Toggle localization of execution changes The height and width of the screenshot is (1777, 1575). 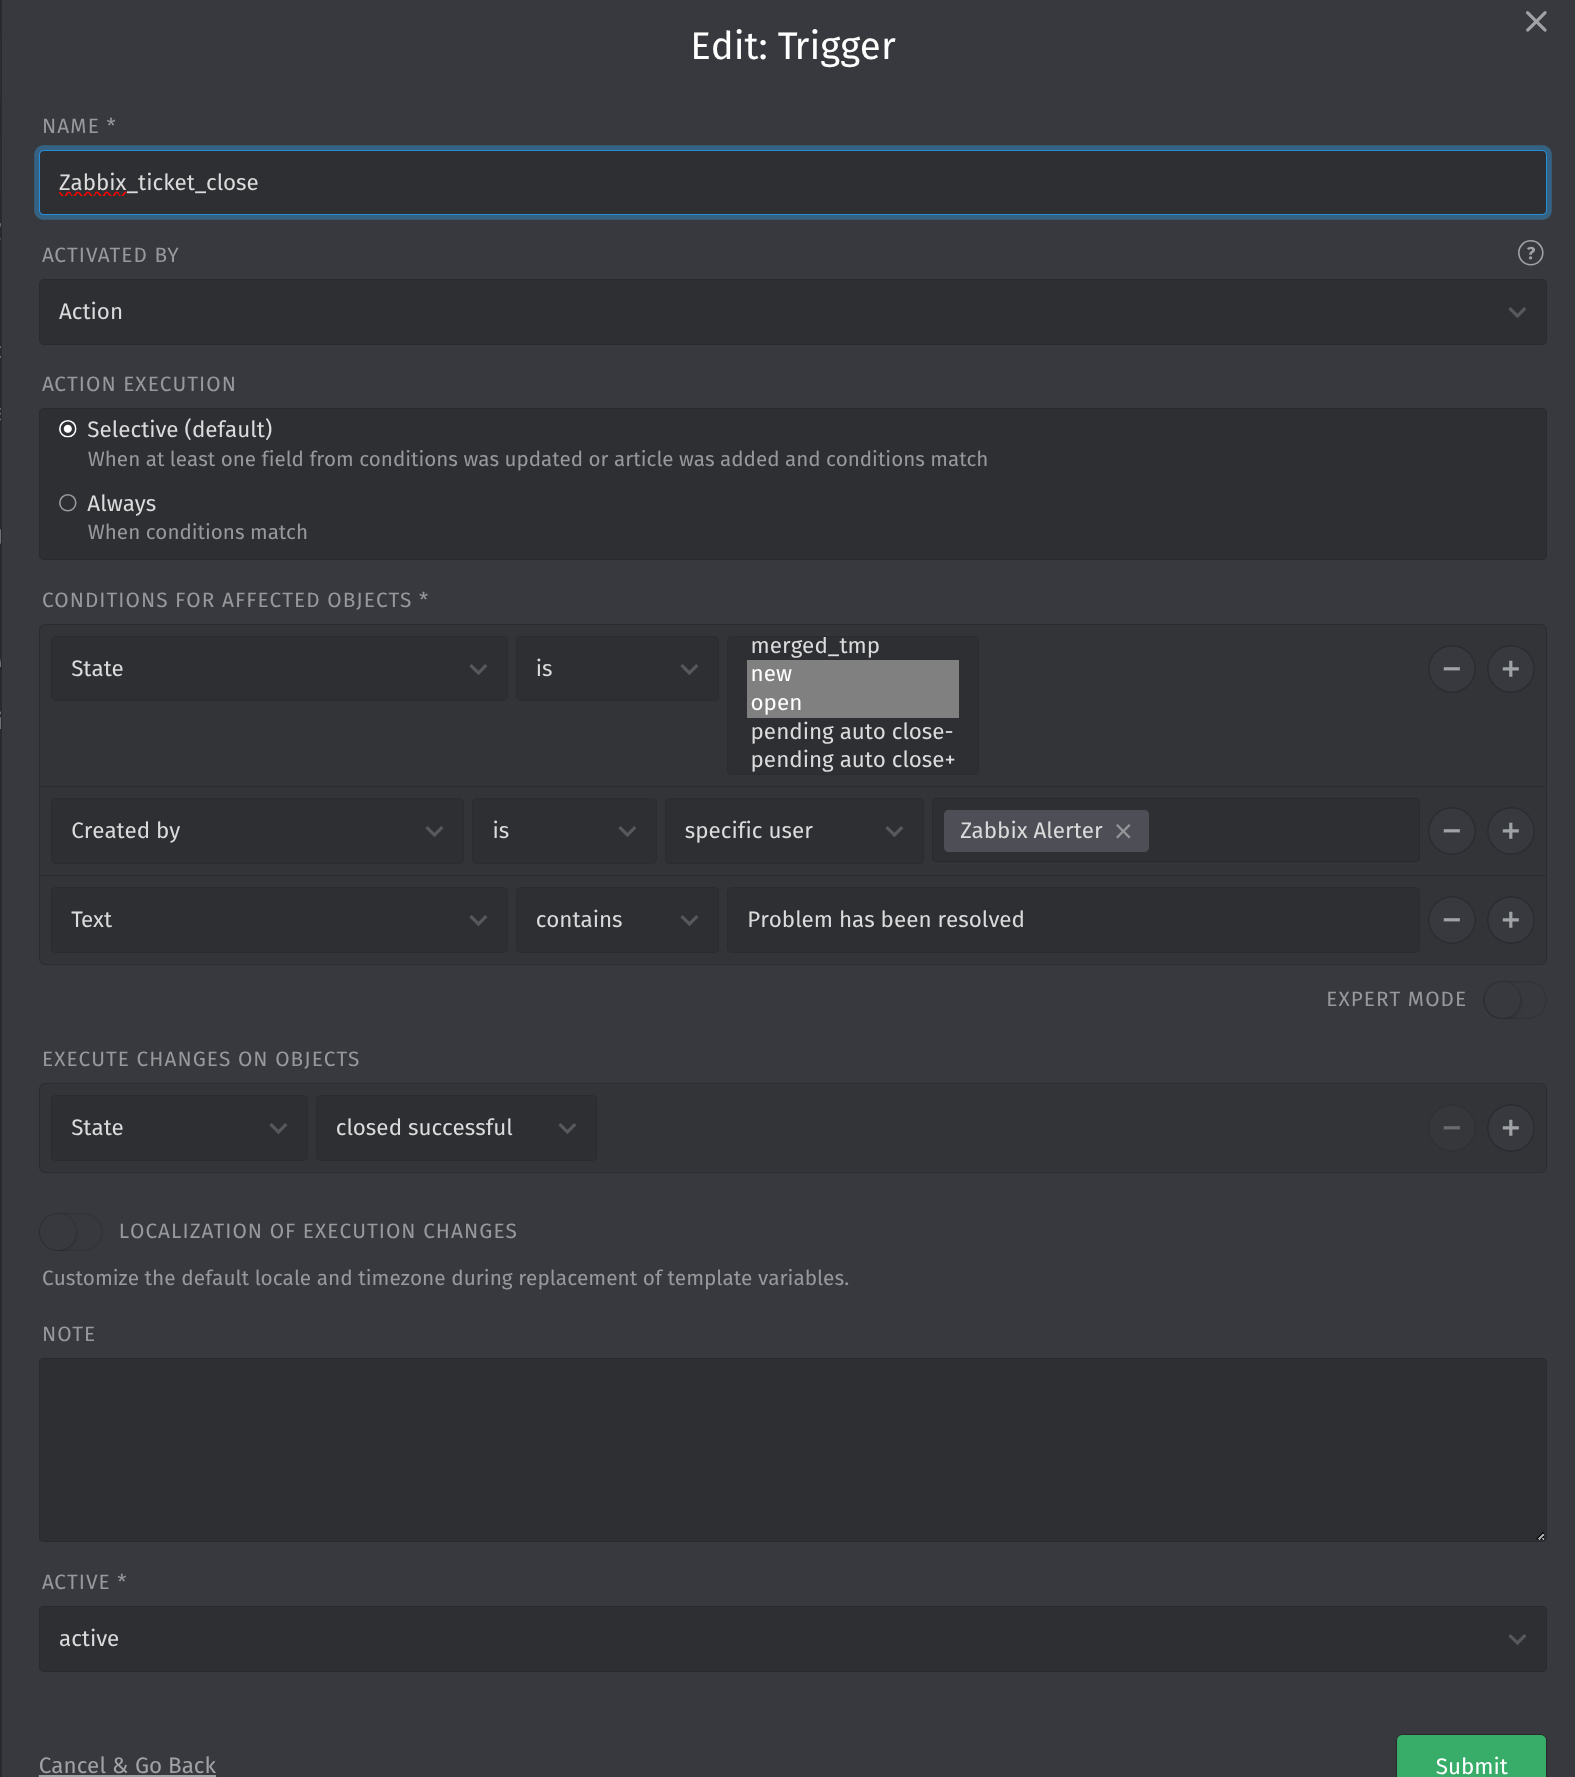click(70, 1232)
